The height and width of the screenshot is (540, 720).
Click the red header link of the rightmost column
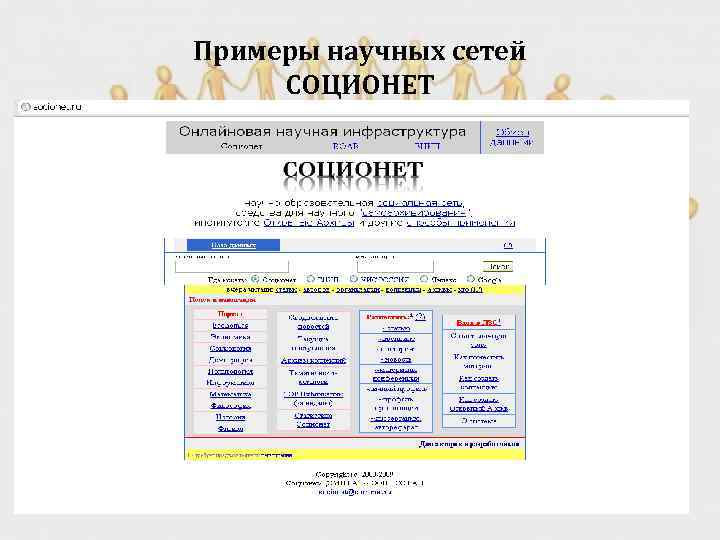(478, 323)
